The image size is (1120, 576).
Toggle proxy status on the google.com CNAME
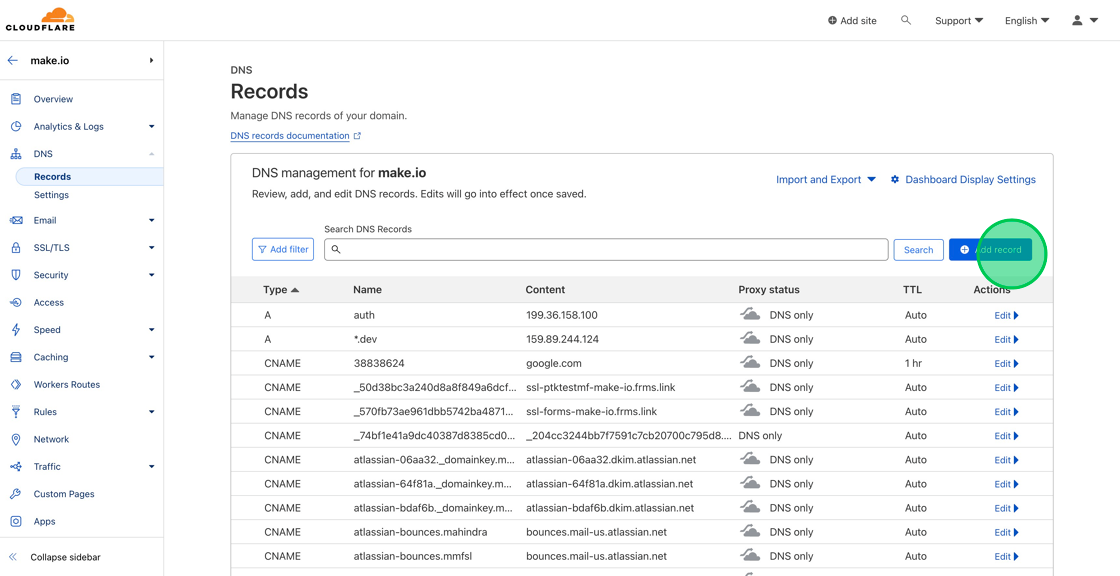coord(751,363)
